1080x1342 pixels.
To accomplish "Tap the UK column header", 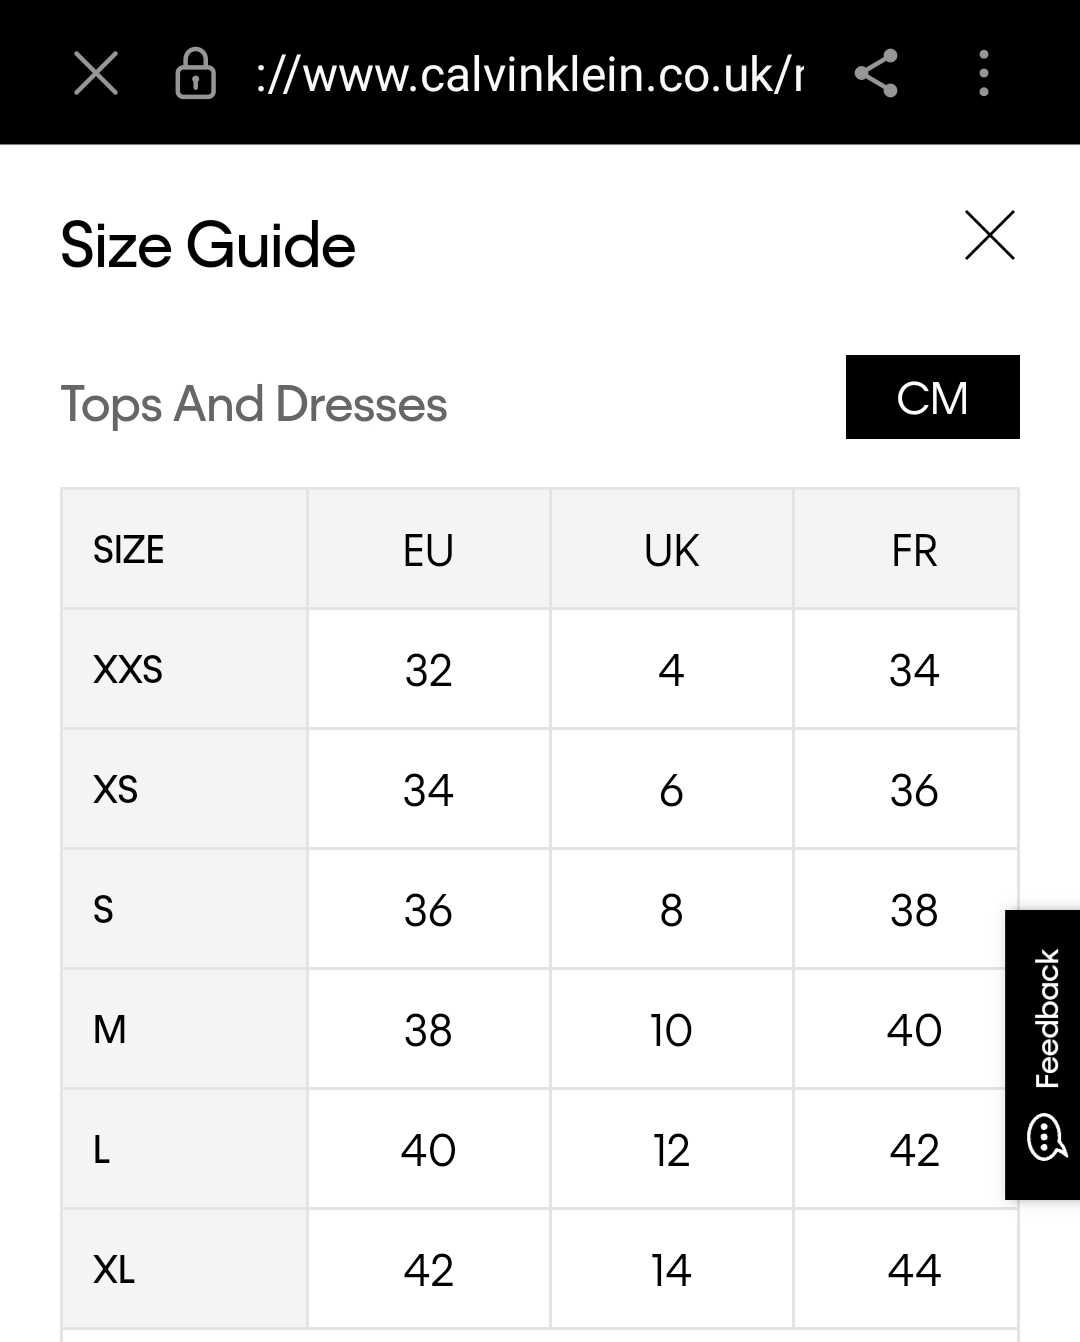I will click(x=671, y=550).
